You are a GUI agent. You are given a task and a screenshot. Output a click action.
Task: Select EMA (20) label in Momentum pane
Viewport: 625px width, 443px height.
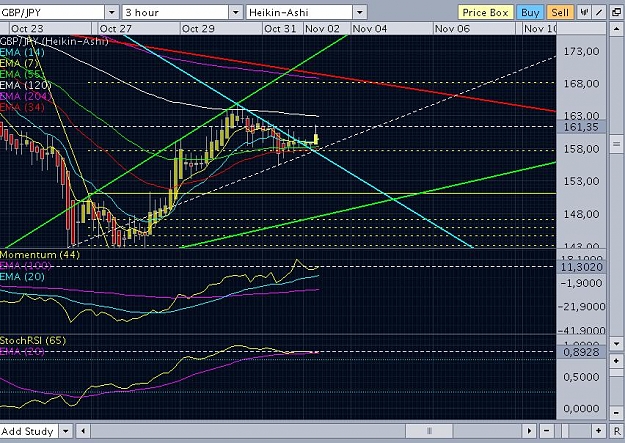[22, 276]
